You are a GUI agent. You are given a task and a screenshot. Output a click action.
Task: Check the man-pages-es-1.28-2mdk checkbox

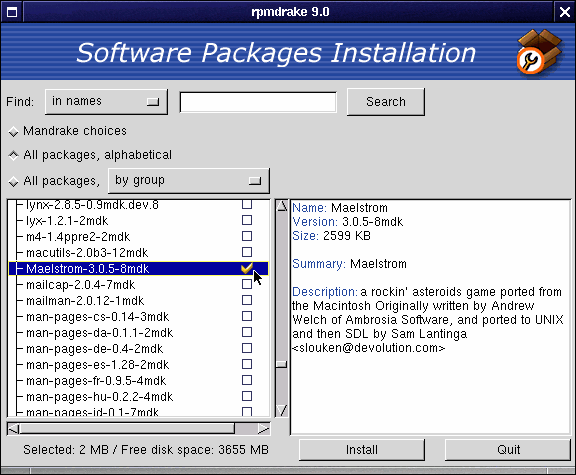(247, 364)
